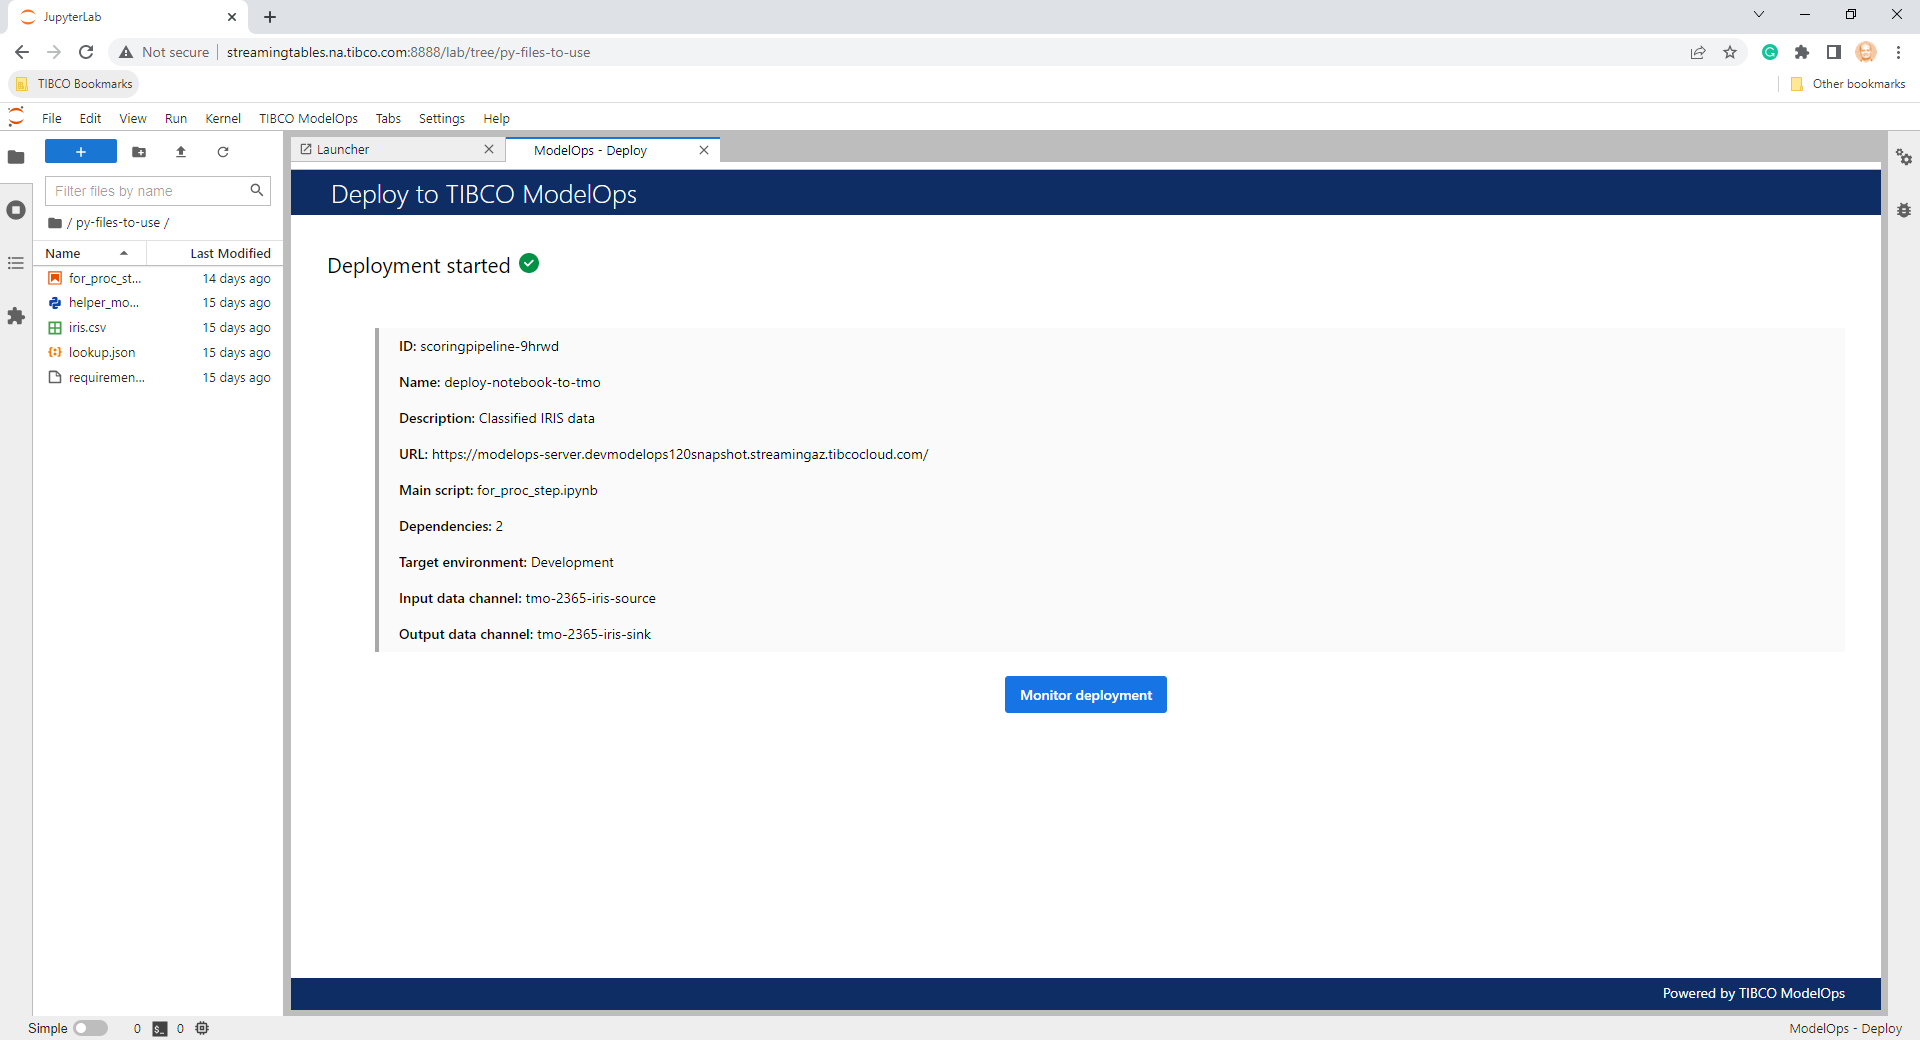This screenshot has height=1040, width=1920.
Task: Click the browser address bar URL
Action: 408,52
